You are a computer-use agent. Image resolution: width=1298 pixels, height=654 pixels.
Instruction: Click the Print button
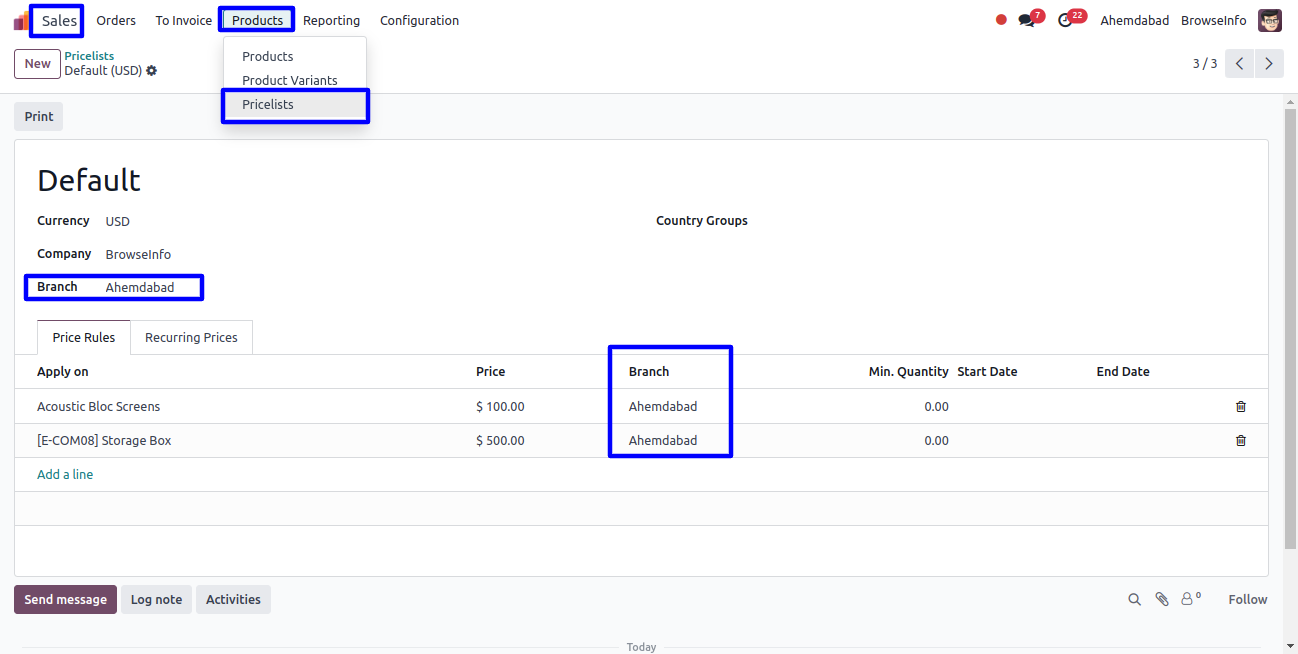pyautogui.click(x=39, y=117)
